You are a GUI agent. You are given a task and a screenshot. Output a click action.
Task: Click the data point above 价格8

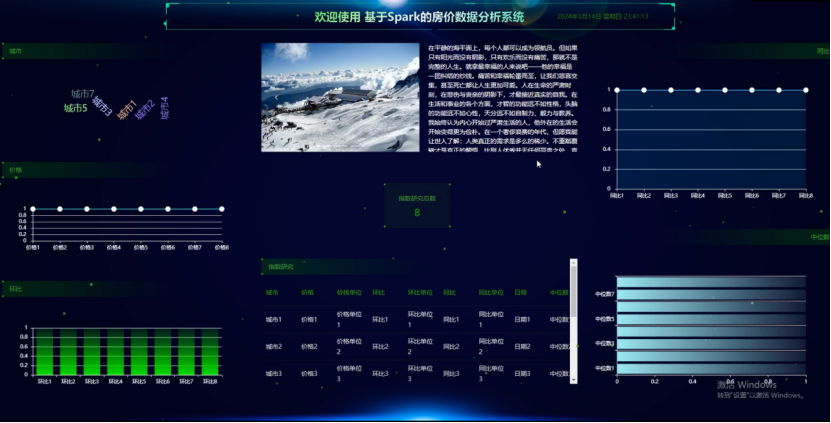pos(222,209)
